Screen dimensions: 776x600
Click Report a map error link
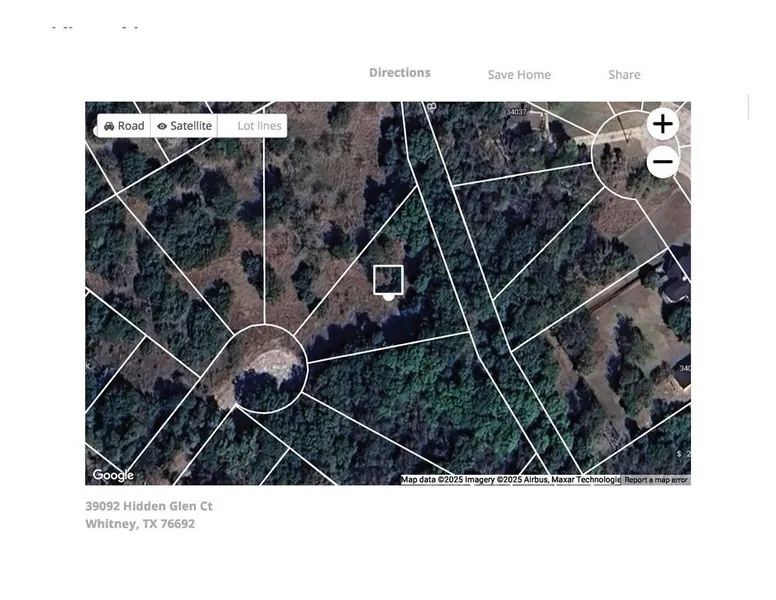[656, 480]
